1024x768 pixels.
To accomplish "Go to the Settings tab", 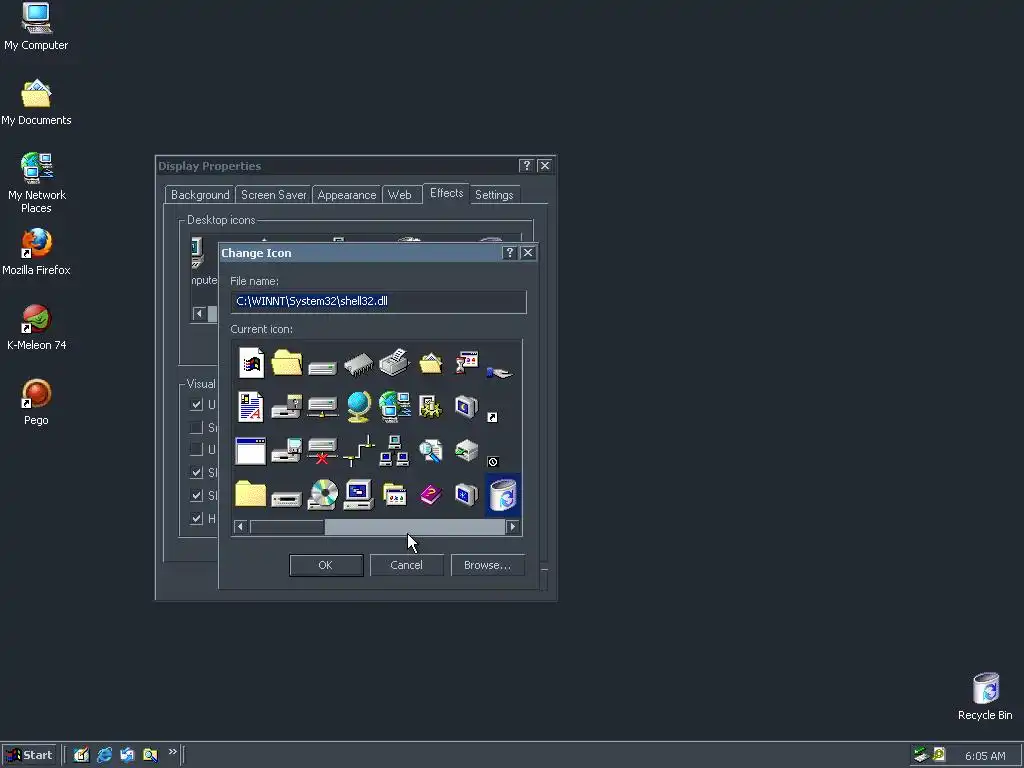I will click(x=494, y=195).
